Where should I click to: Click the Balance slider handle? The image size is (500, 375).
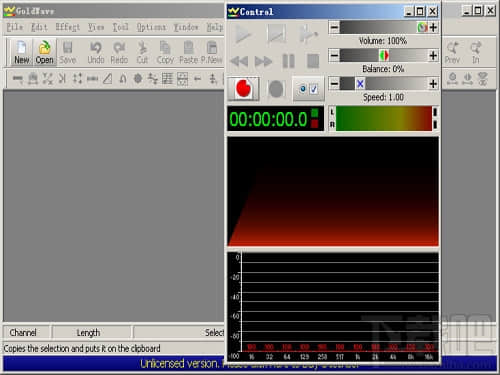(x=384, y=55)
